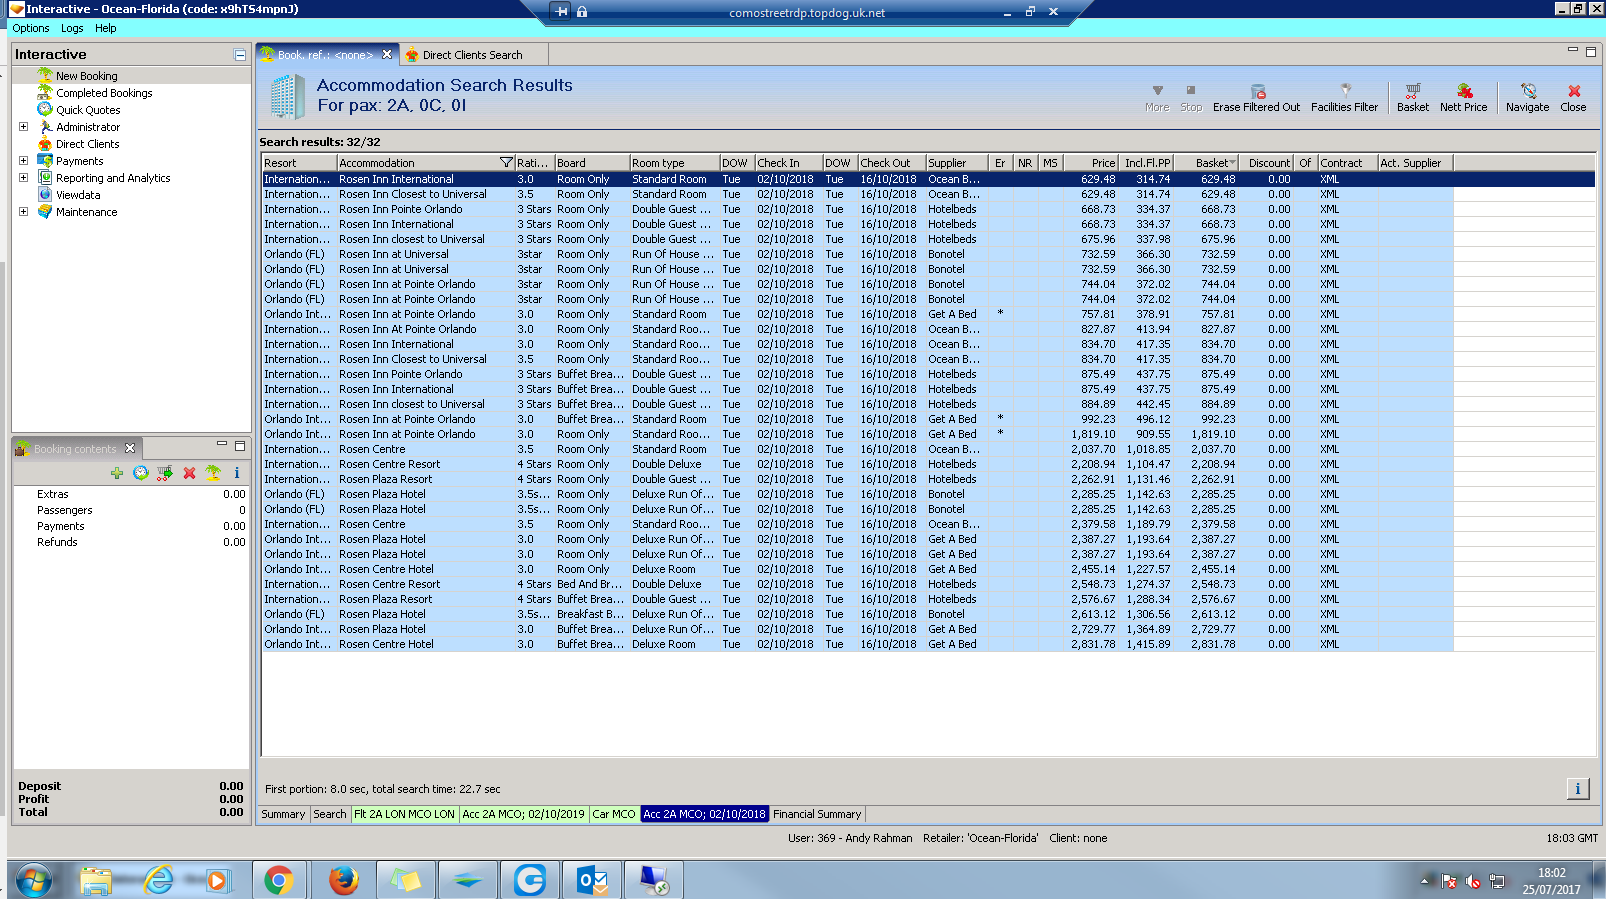Image resolution: width=1606 pixels, height=899 pixels.
Task: Open Google Chrome from the taskbar
Action: [x=279, y=881]
